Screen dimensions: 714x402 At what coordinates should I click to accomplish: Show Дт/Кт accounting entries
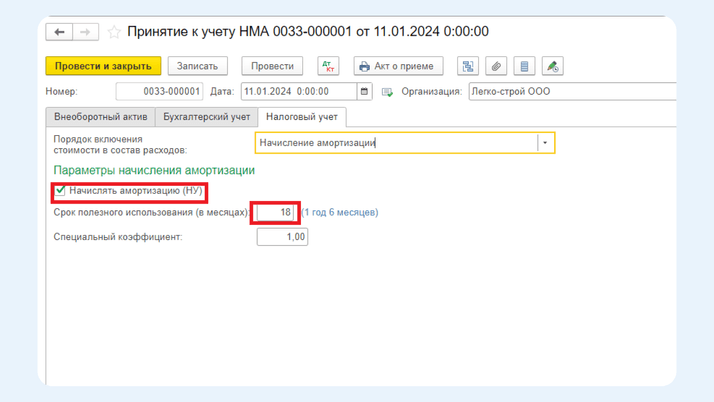pos(328,66)
